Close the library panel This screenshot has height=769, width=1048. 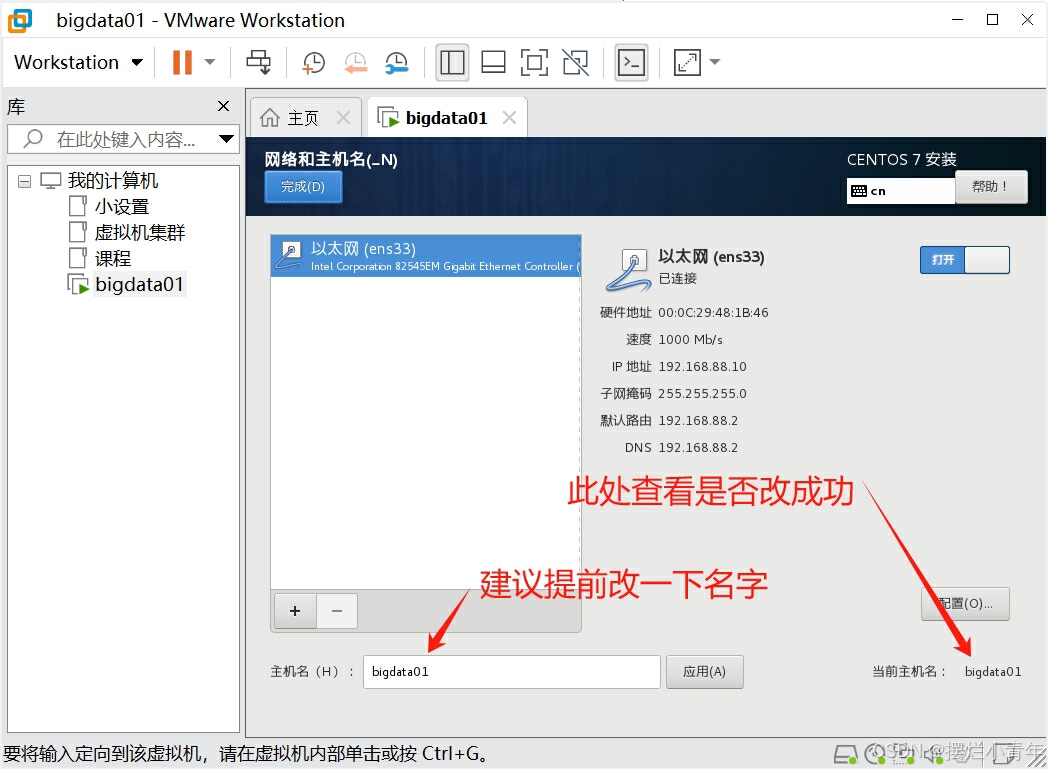click(x=224, y=106)
